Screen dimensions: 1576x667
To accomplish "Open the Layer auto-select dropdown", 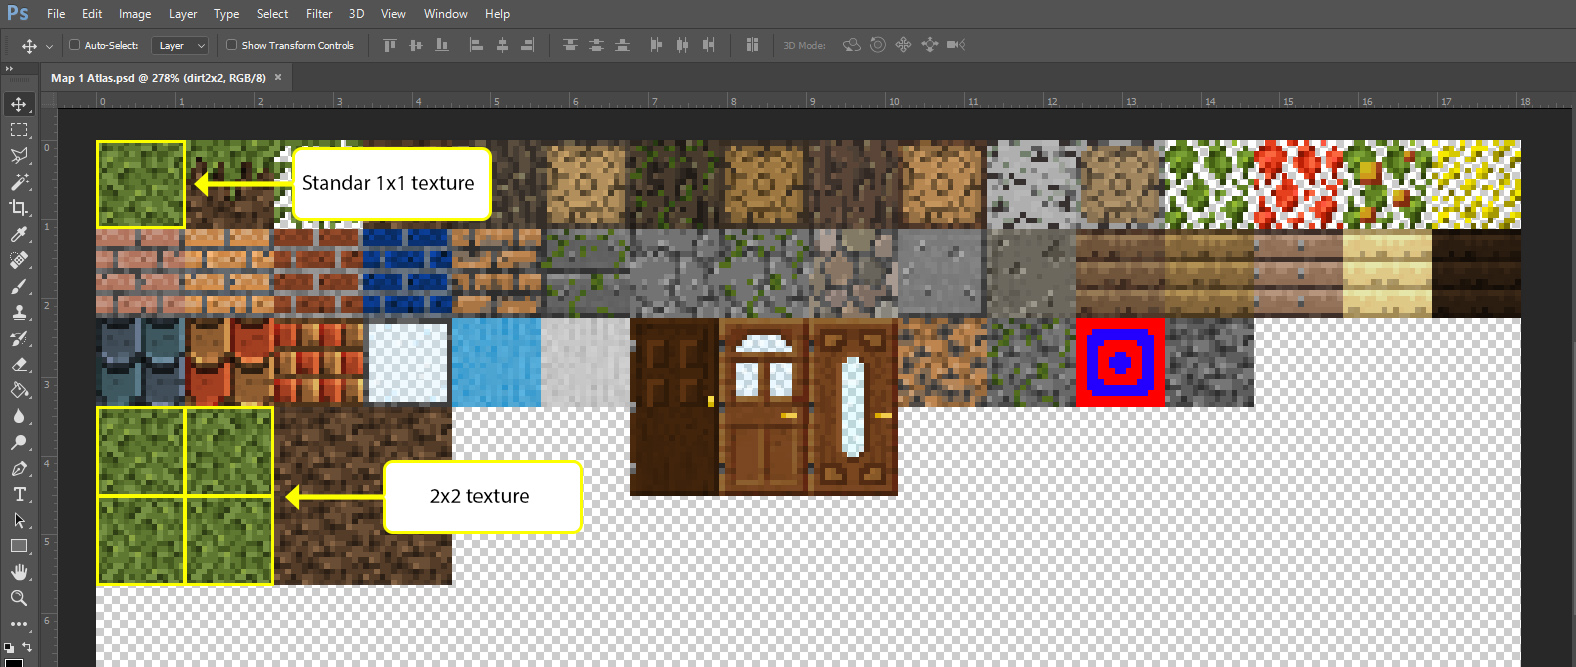I will 181,45.
